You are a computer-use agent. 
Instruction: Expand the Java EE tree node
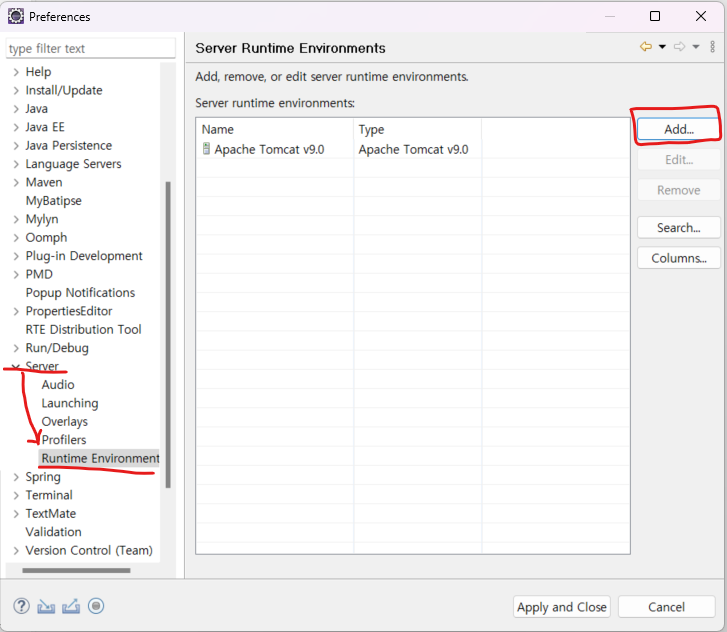coord(16,127)
